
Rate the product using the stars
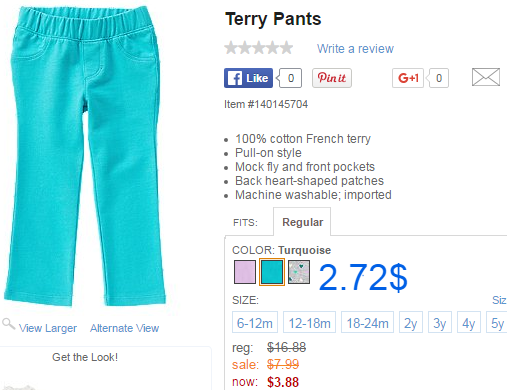259,48
